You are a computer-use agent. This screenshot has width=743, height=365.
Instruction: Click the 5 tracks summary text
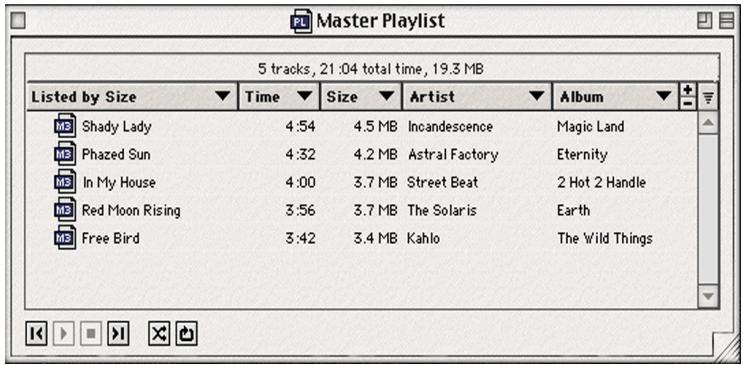click(371, 69)
